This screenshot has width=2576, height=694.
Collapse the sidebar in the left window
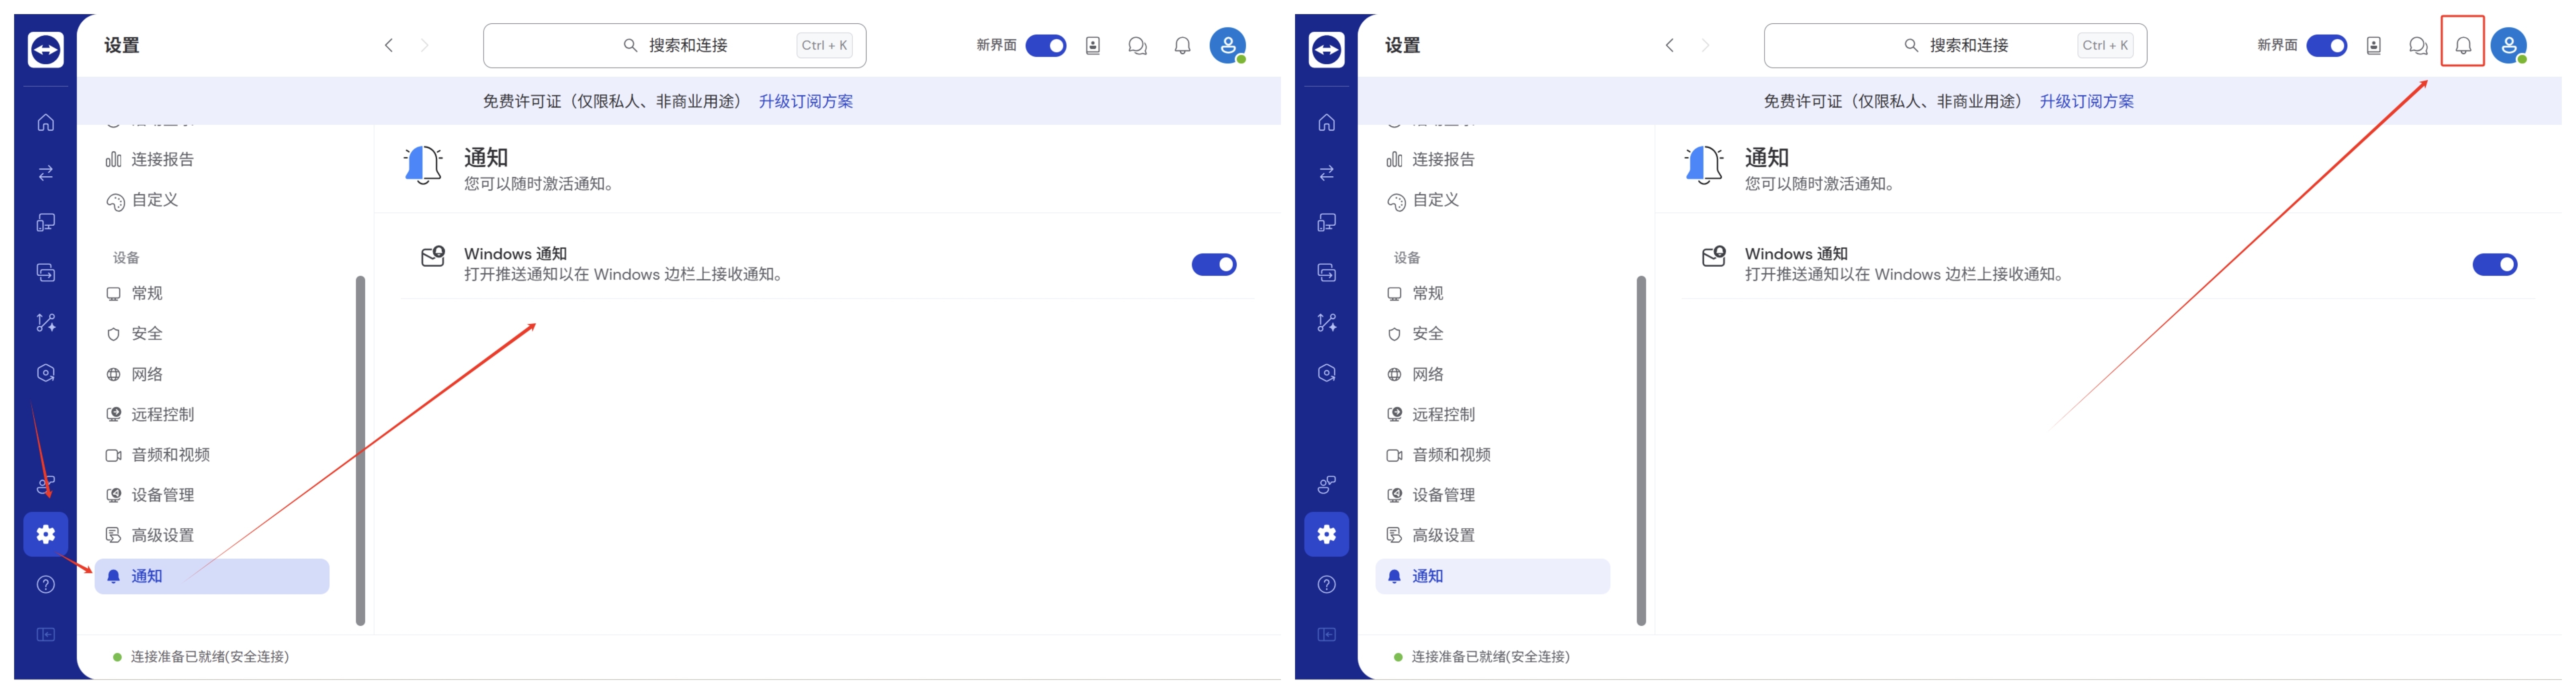[x=46, y=635]
